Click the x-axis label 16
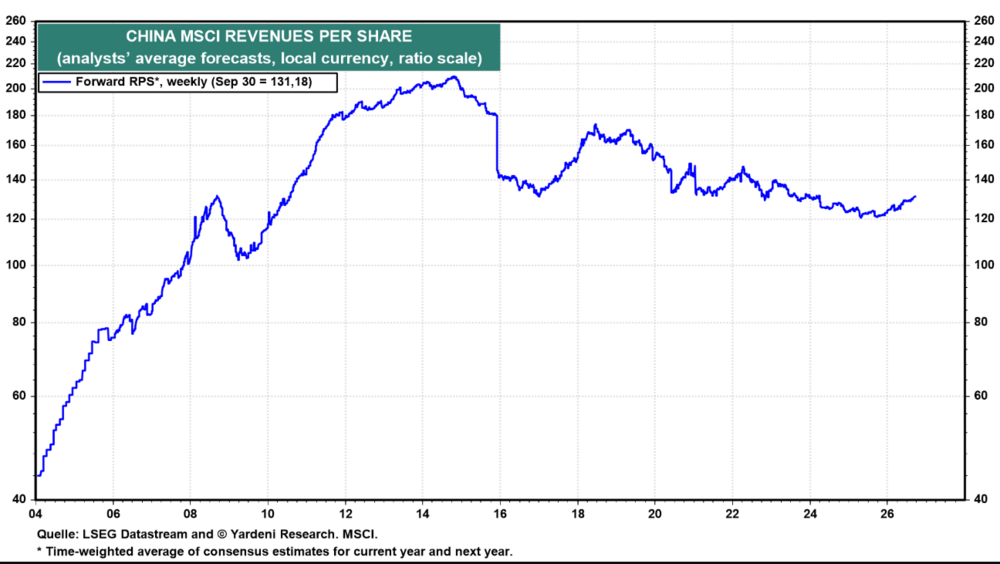This screenshot has width=1000, height=564. 499,514
